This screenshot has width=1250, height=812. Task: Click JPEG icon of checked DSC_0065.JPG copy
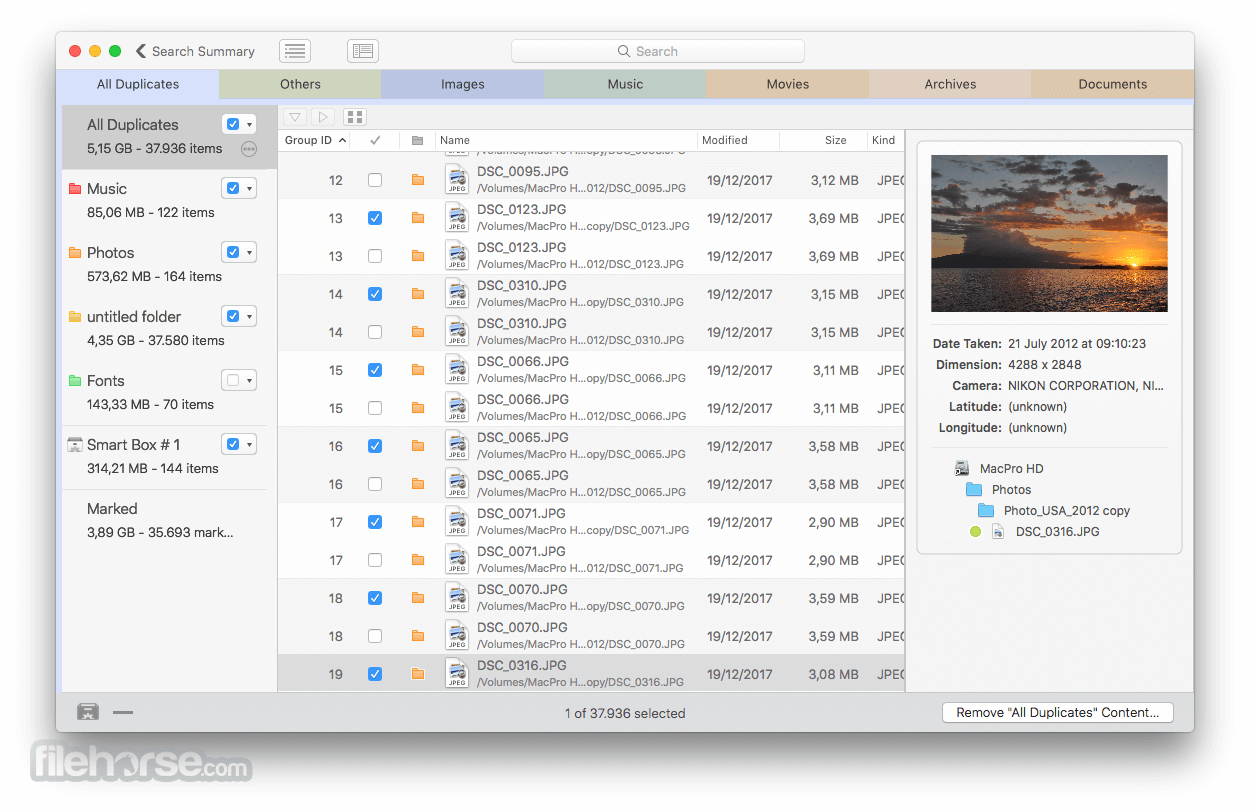[x=457, y=446]
